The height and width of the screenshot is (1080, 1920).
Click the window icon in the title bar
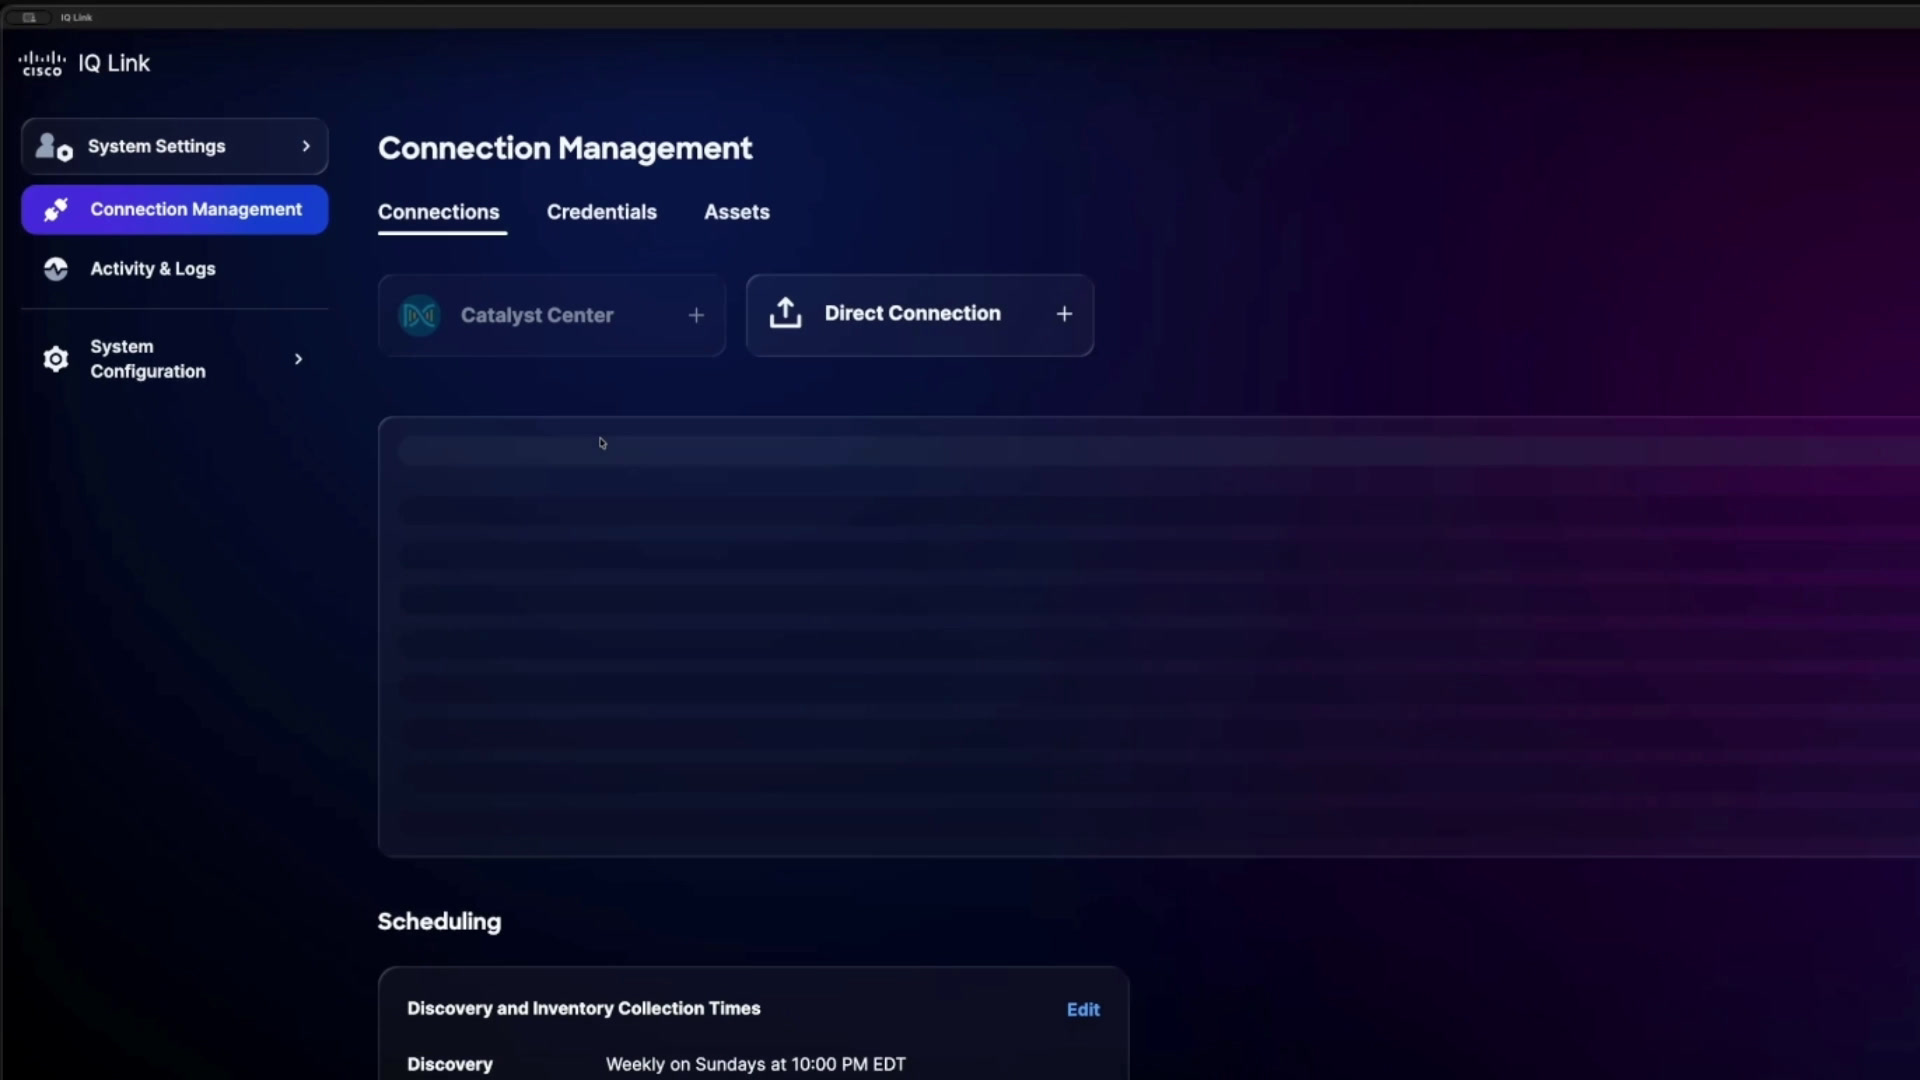(x=29, y=17)
